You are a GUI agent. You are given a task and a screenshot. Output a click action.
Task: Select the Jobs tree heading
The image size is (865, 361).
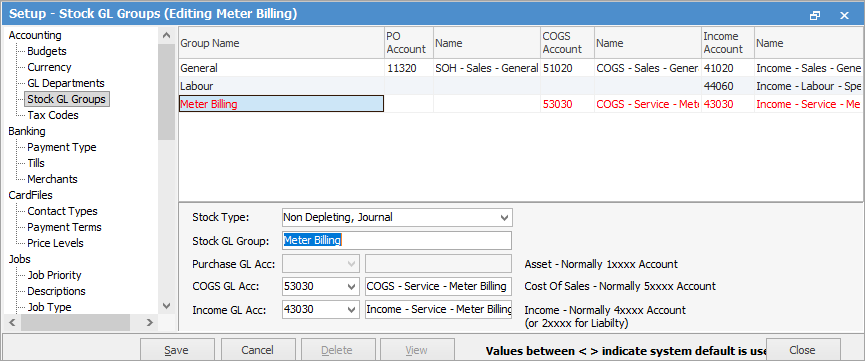(19, 259)
